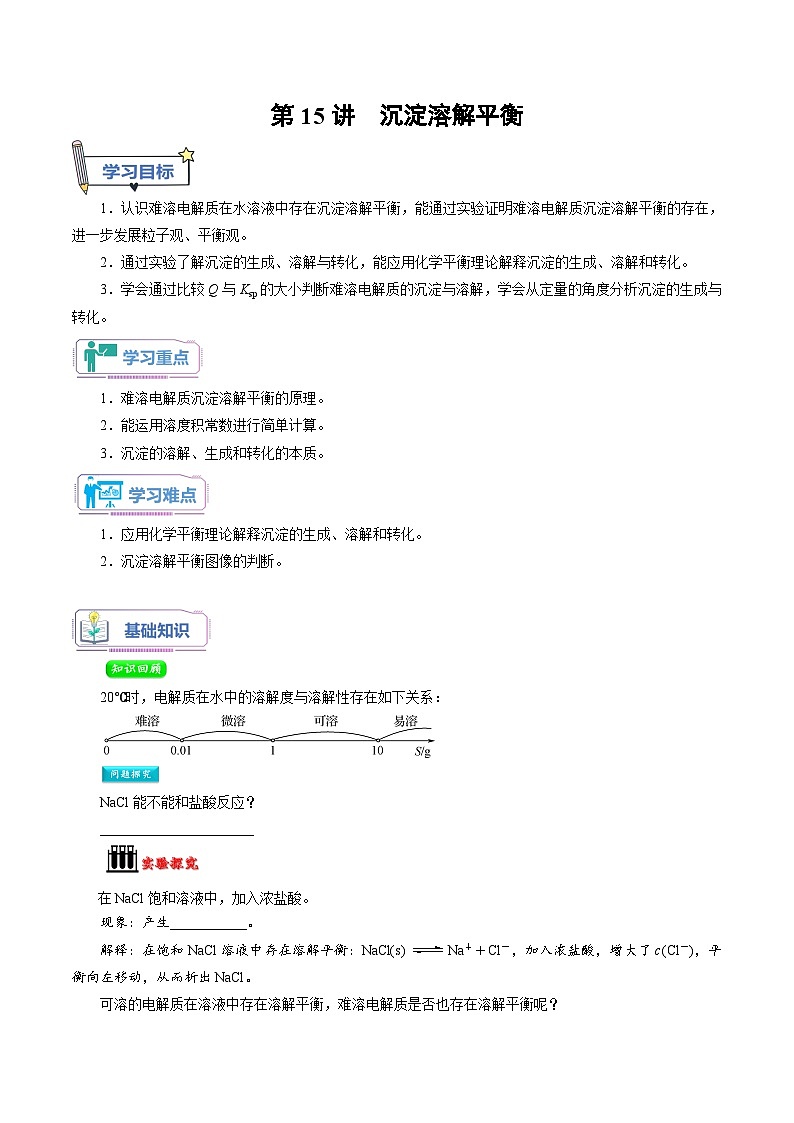Click the blank after 现象: 产生
Screen dimensions: 794x1123
208,925
